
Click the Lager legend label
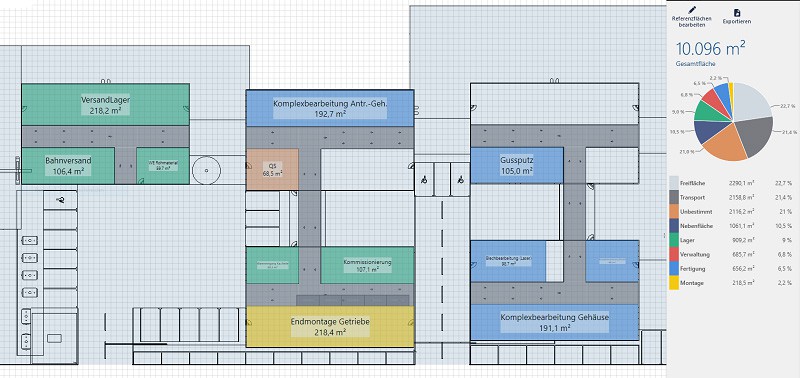coord(688,240)
